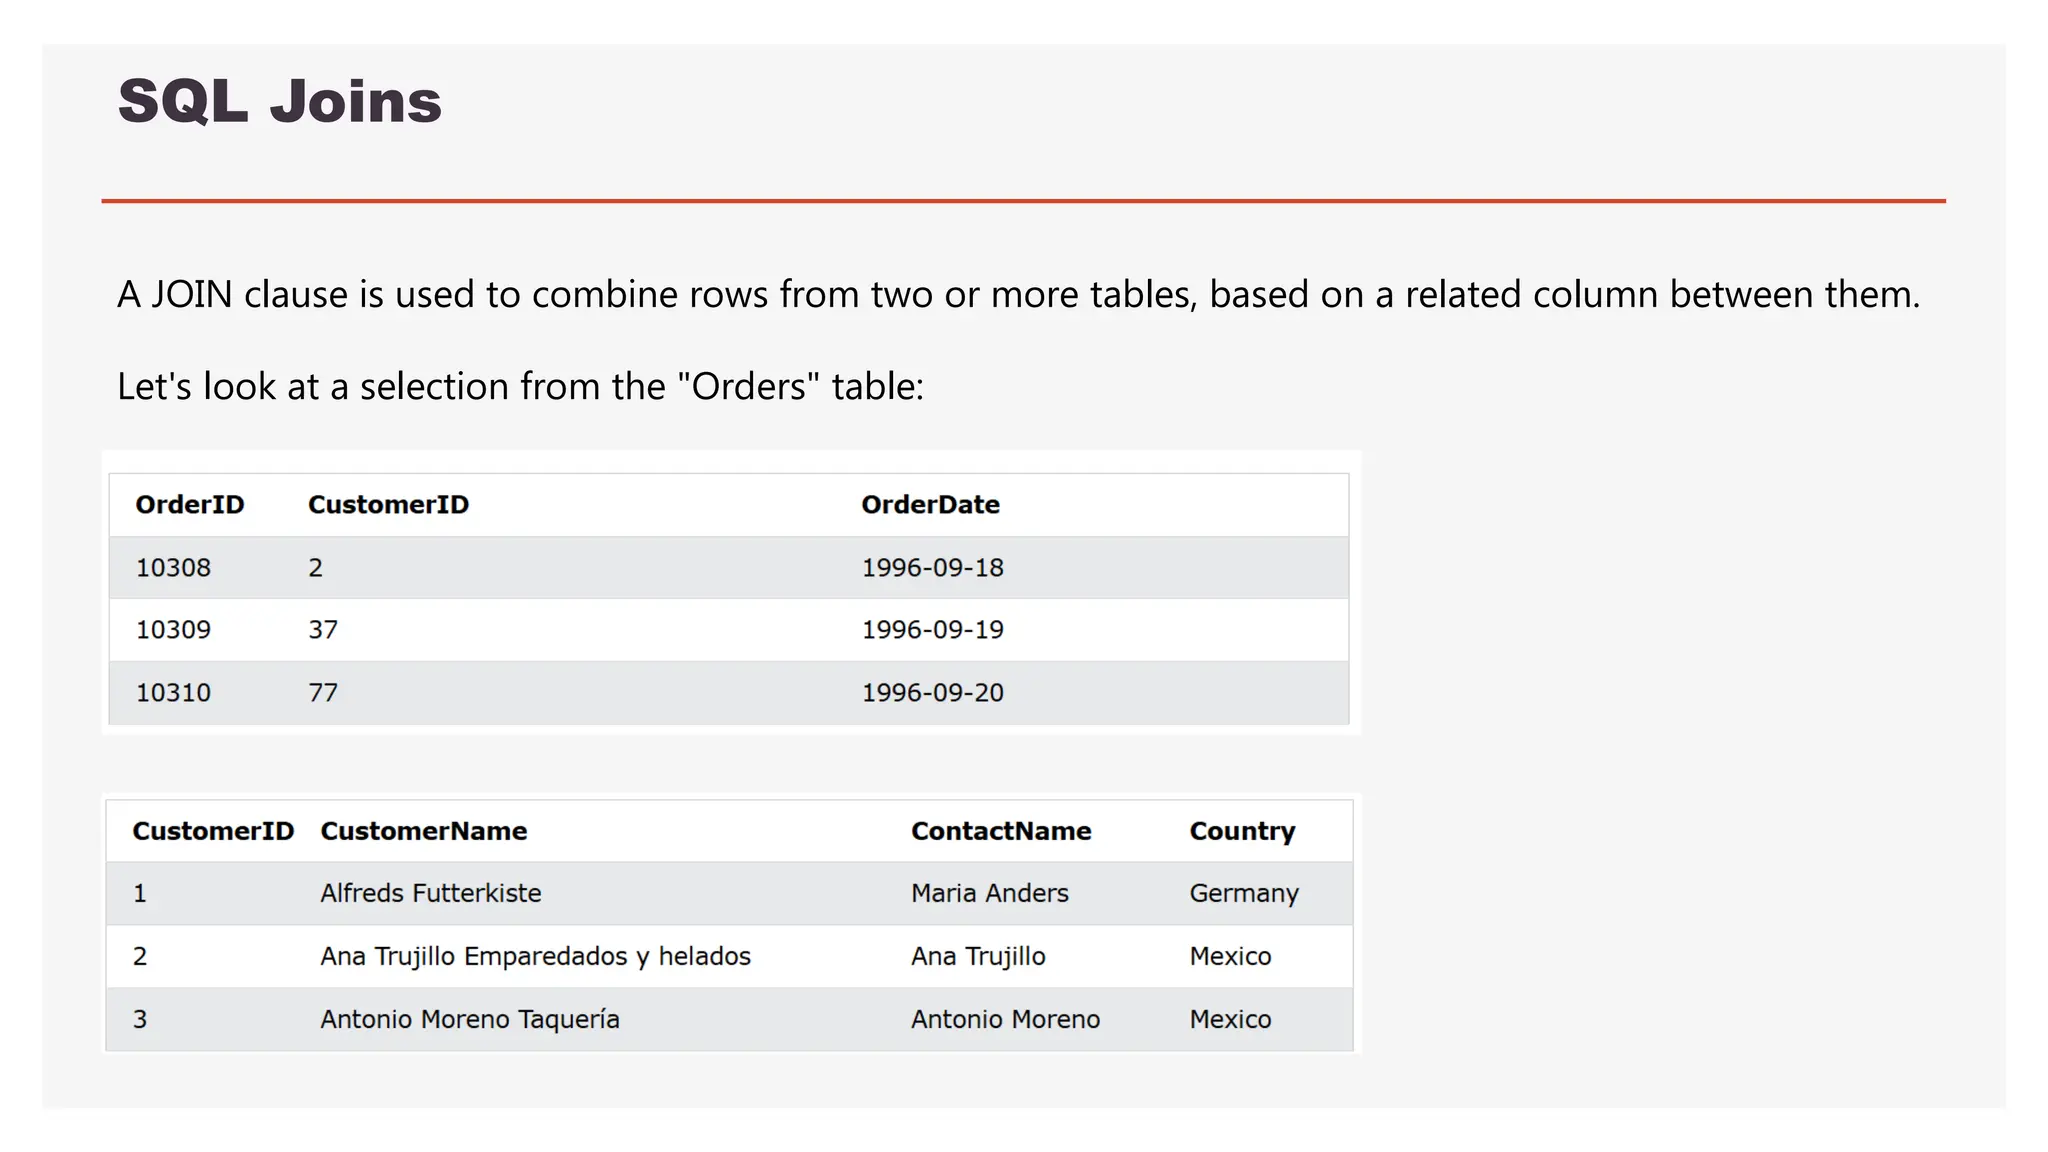Click order ID cell 10309

click(173, 630)
